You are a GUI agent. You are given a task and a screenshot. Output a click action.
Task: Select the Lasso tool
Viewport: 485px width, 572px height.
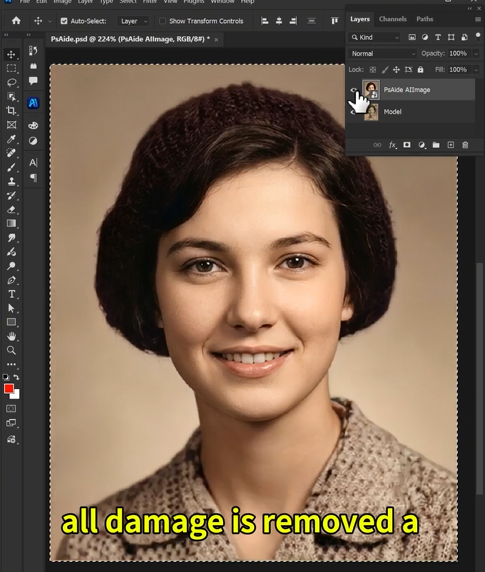coord(11,82)
